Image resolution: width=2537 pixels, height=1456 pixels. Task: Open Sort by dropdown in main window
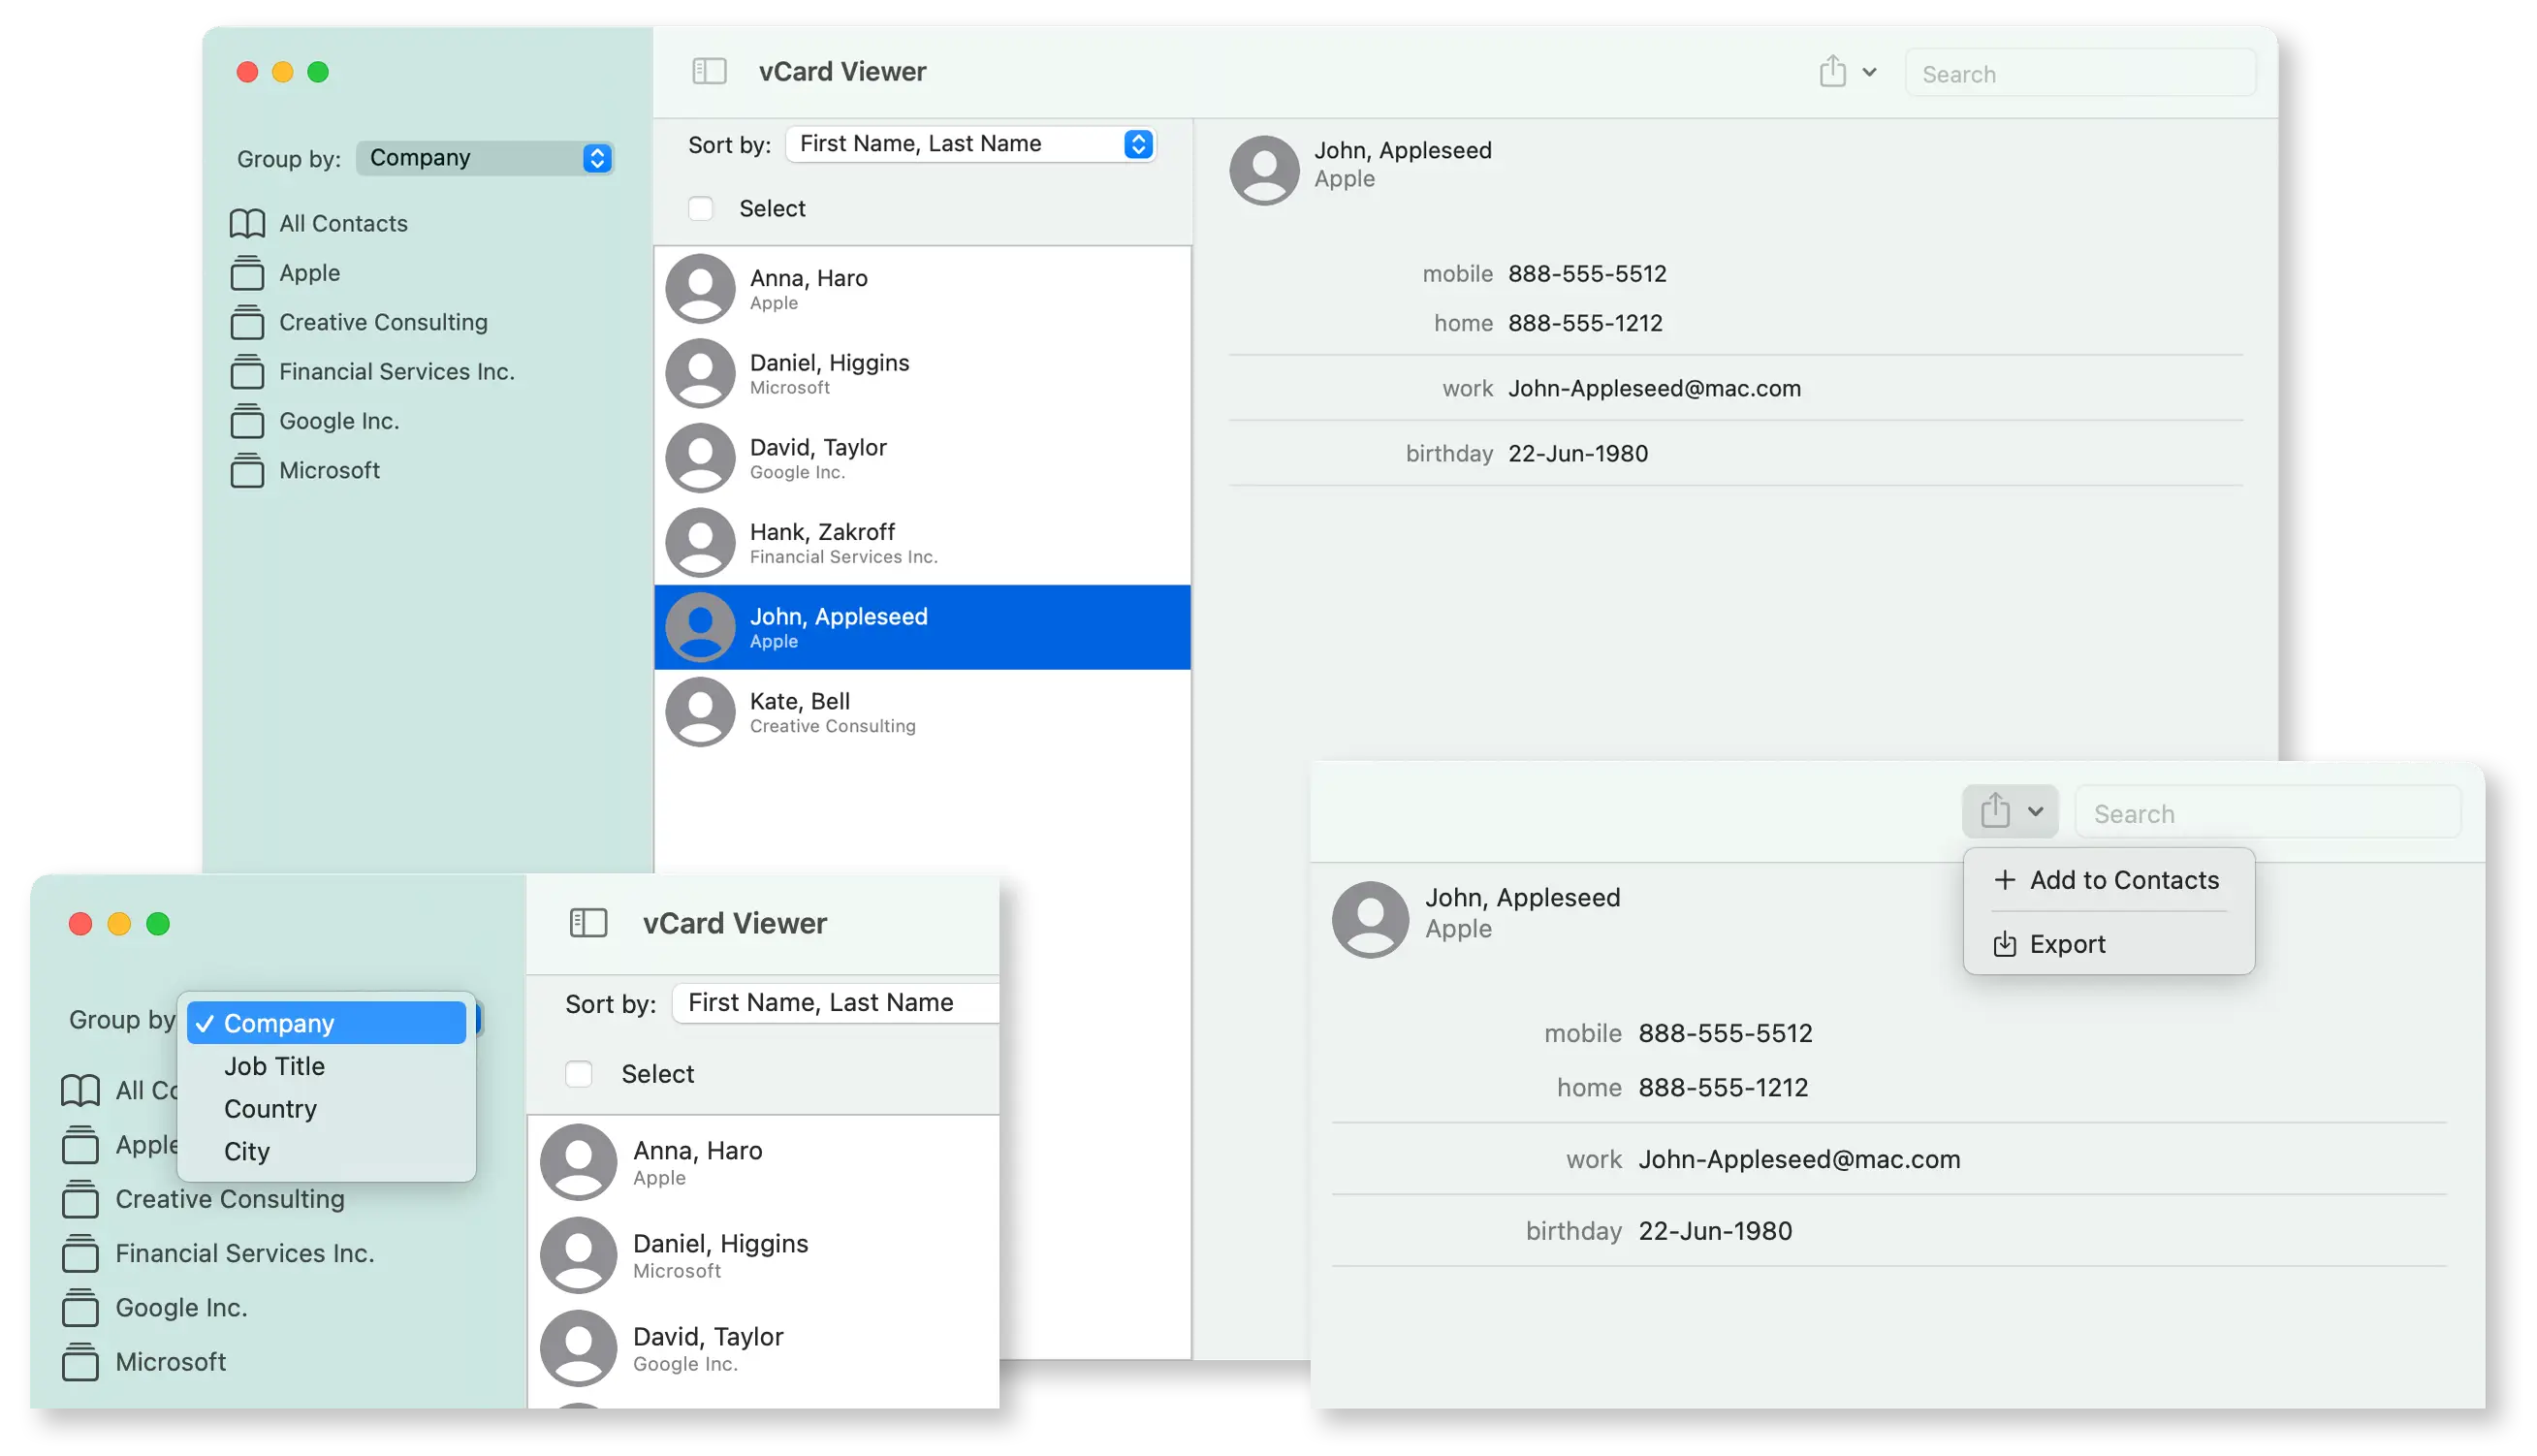tap(970, 144)
